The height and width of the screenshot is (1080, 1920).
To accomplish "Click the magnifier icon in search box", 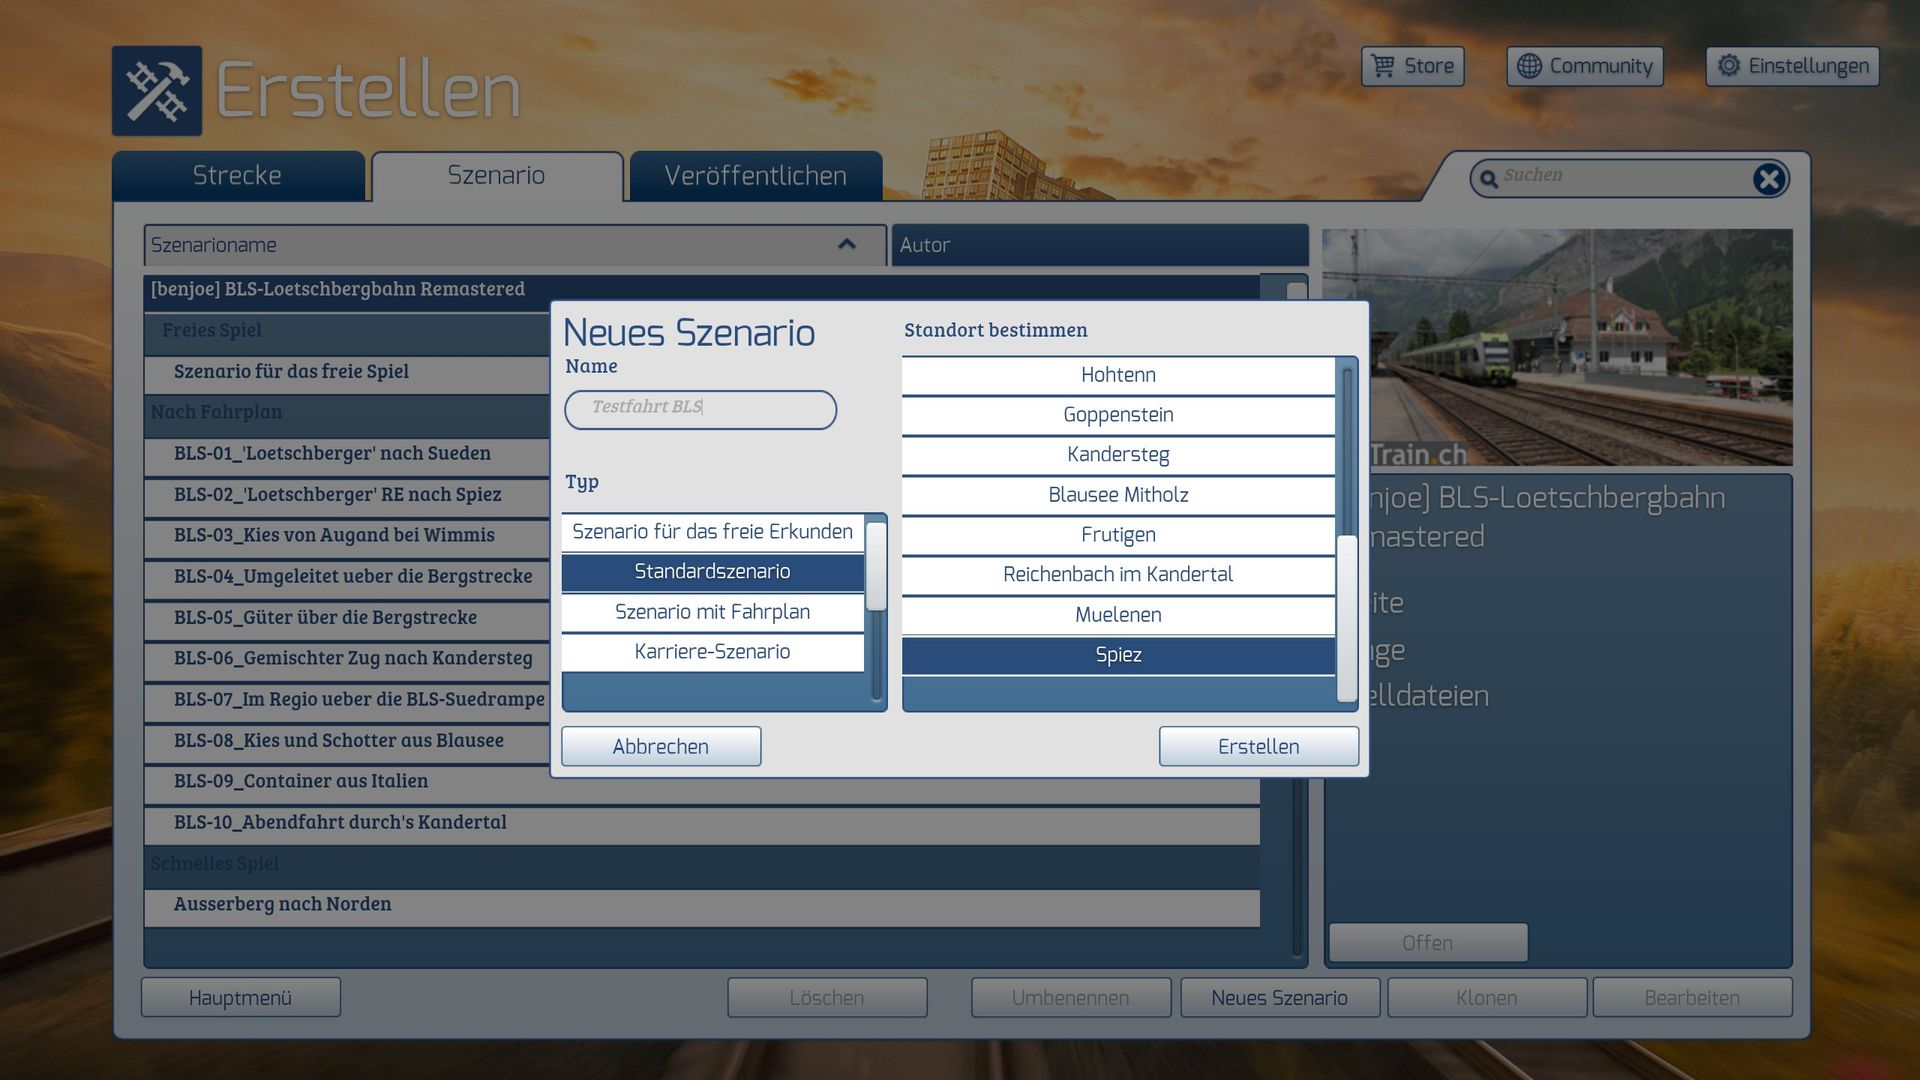I will point(1488,179).
